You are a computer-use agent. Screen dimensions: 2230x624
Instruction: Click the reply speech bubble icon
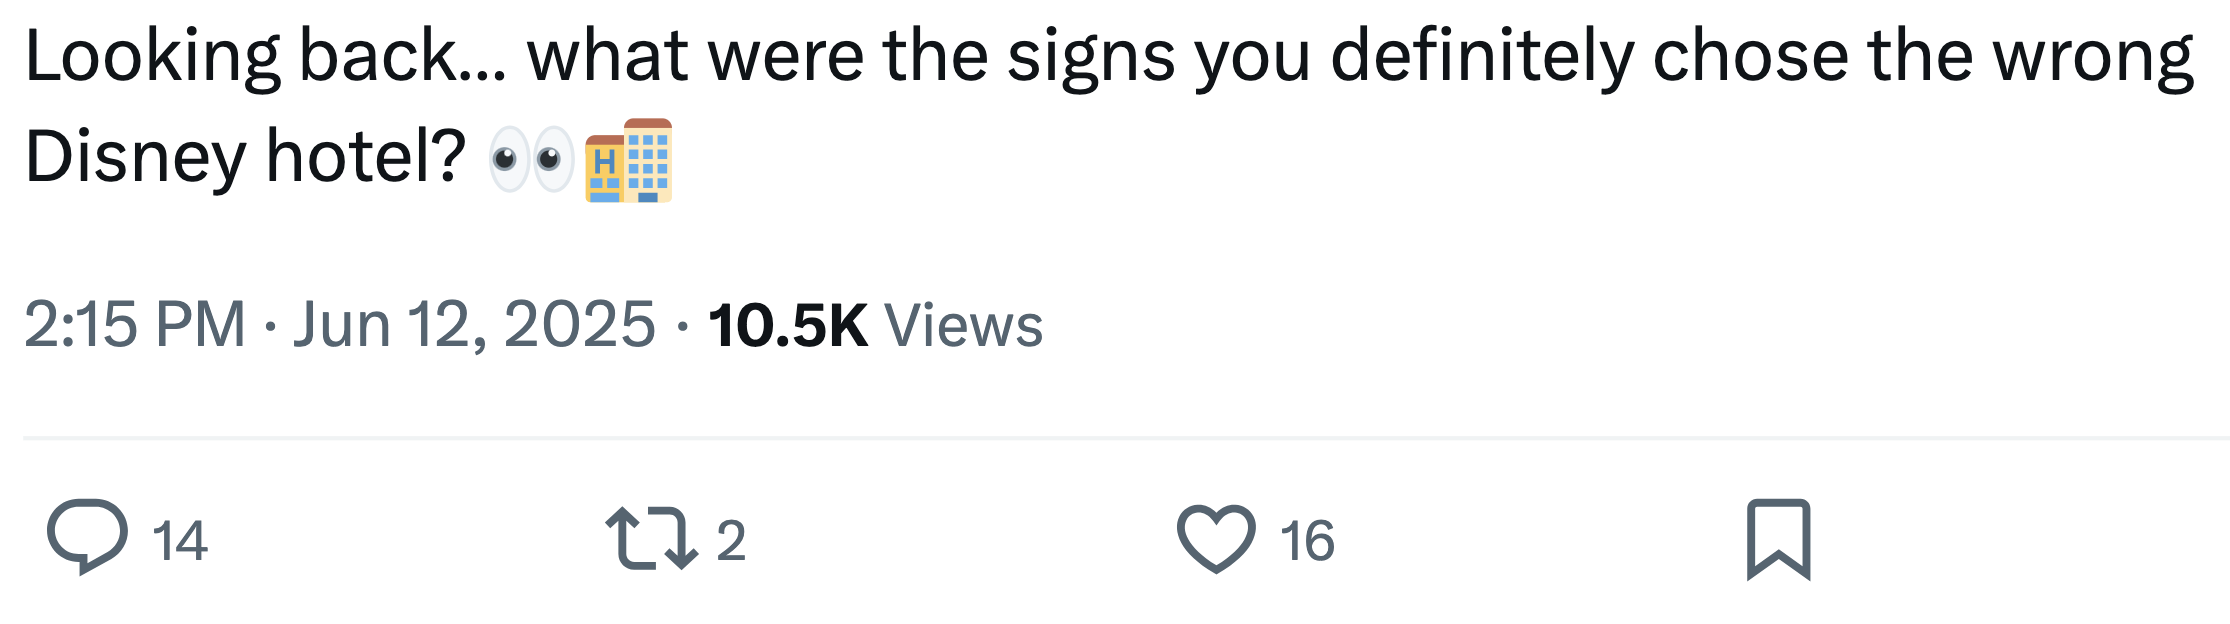tap(87, 537)
